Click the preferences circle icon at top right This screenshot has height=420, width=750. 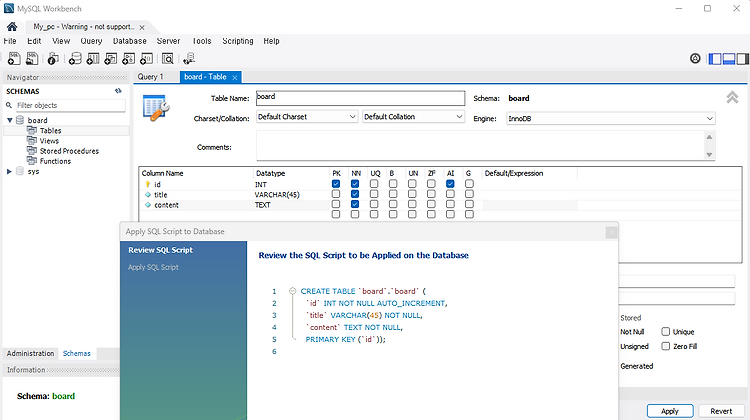tap(695, 58)
